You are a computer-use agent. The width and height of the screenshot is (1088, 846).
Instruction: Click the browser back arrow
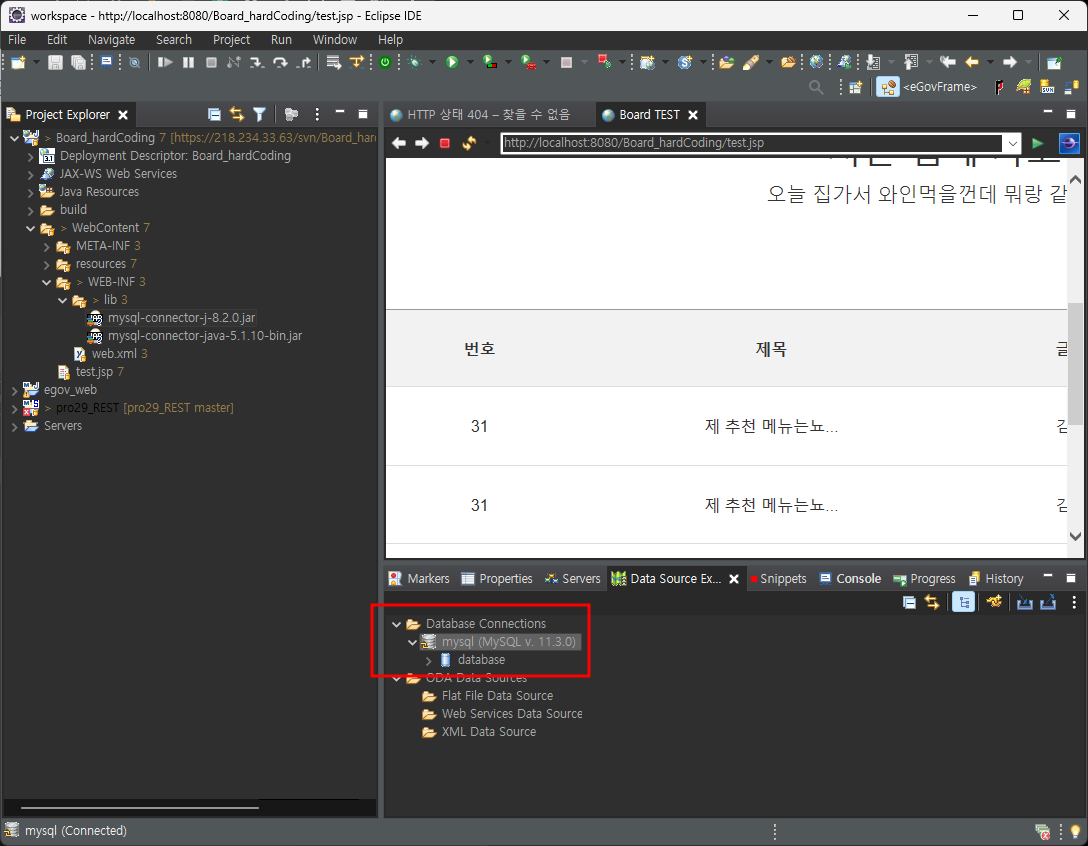click(398, 143)
